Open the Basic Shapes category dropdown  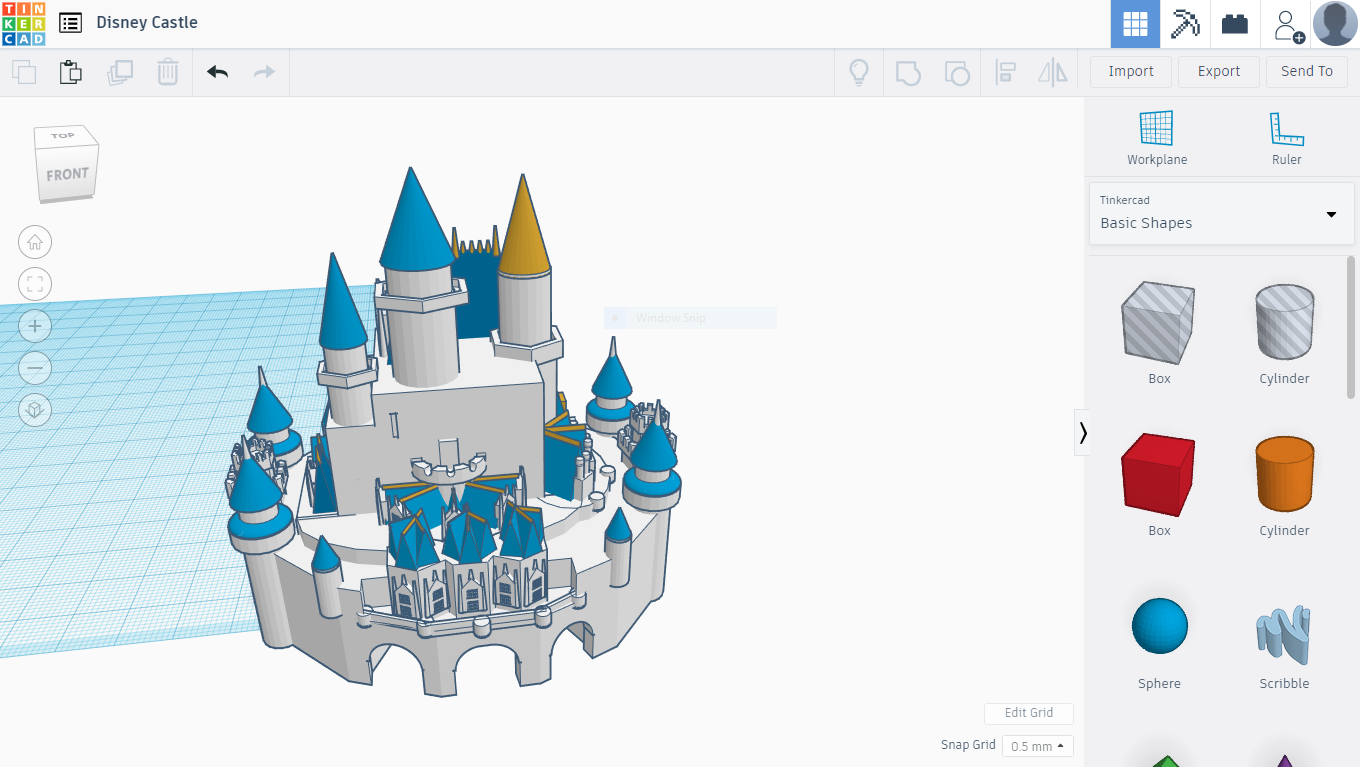pyautogui.click(x=1221, y=213)
